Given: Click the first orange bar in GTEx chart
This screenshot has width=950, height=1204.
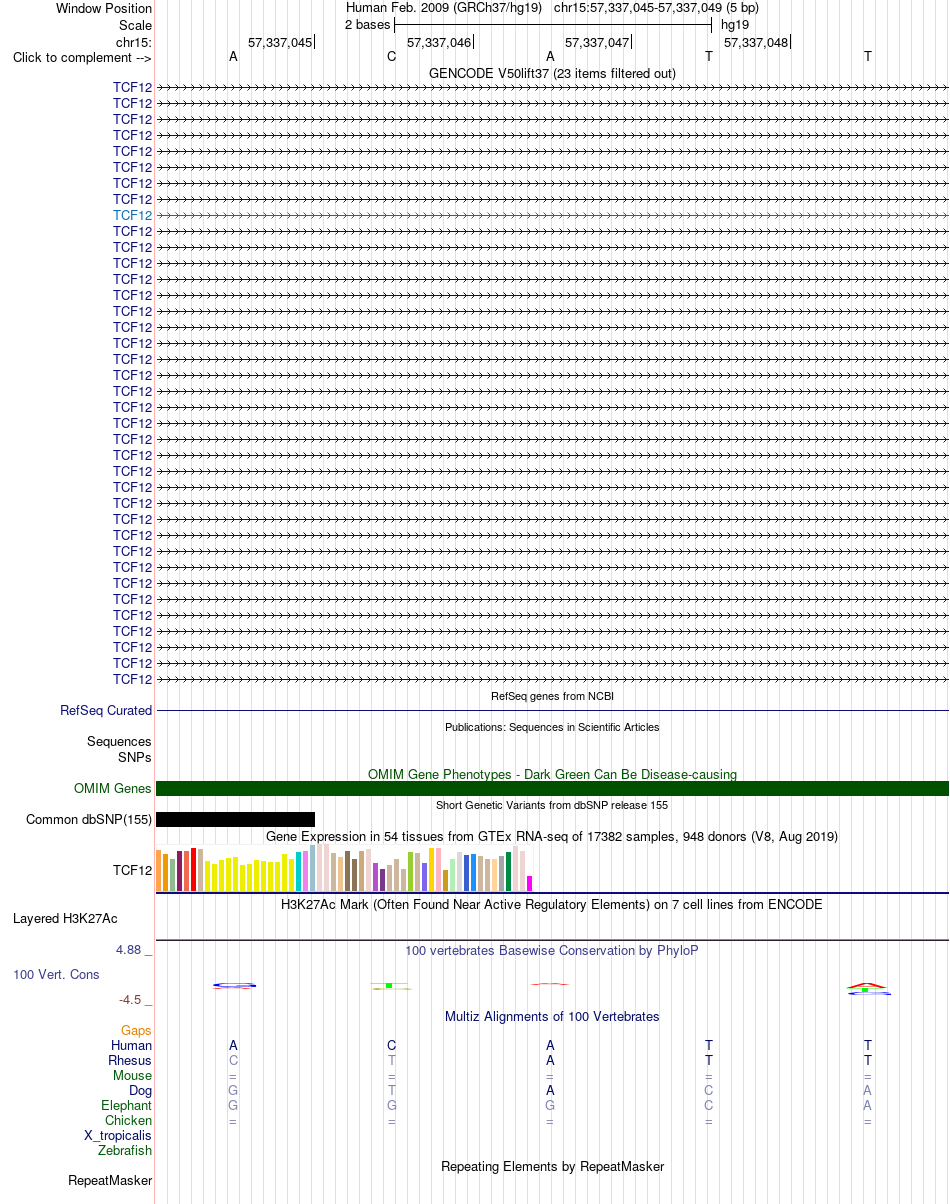Looking at the screenshot, I should coord(159,870).
